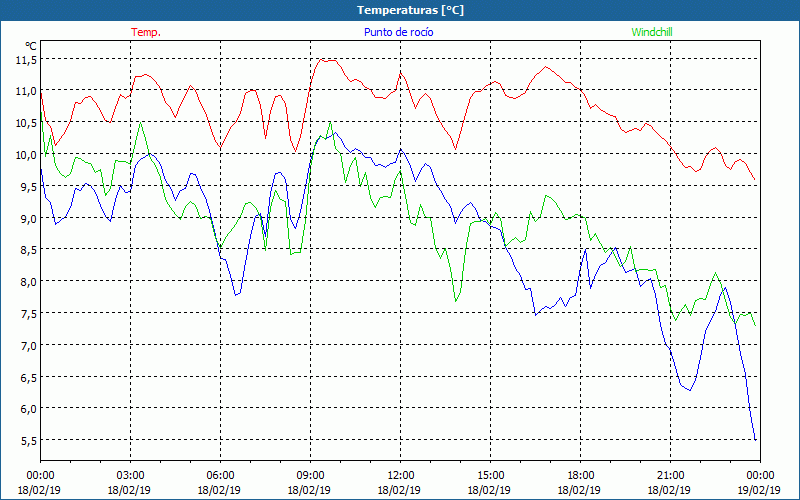Click the 03:00 time axis label
Viewport: 800px width, 500px height.
pos(130,476)
